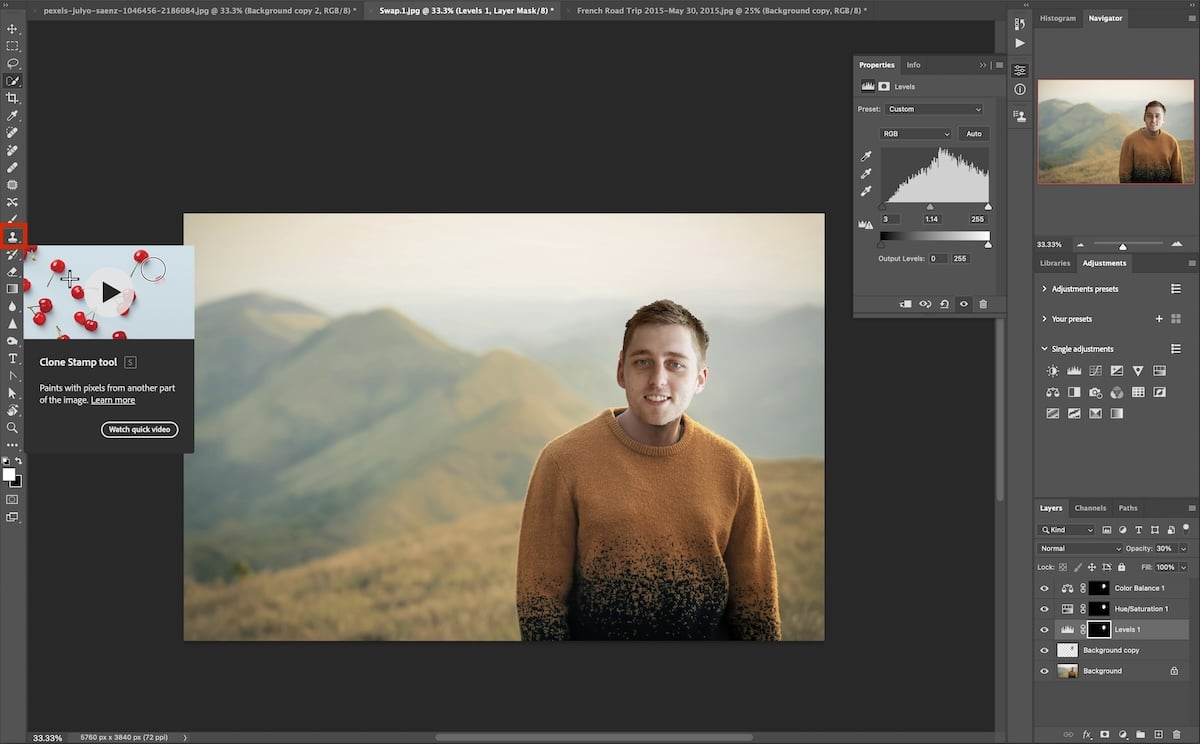Click the Navigator preview thumbnail
The height and width of the screenshot is (744, 1200).
click(x=1114, y=131)
